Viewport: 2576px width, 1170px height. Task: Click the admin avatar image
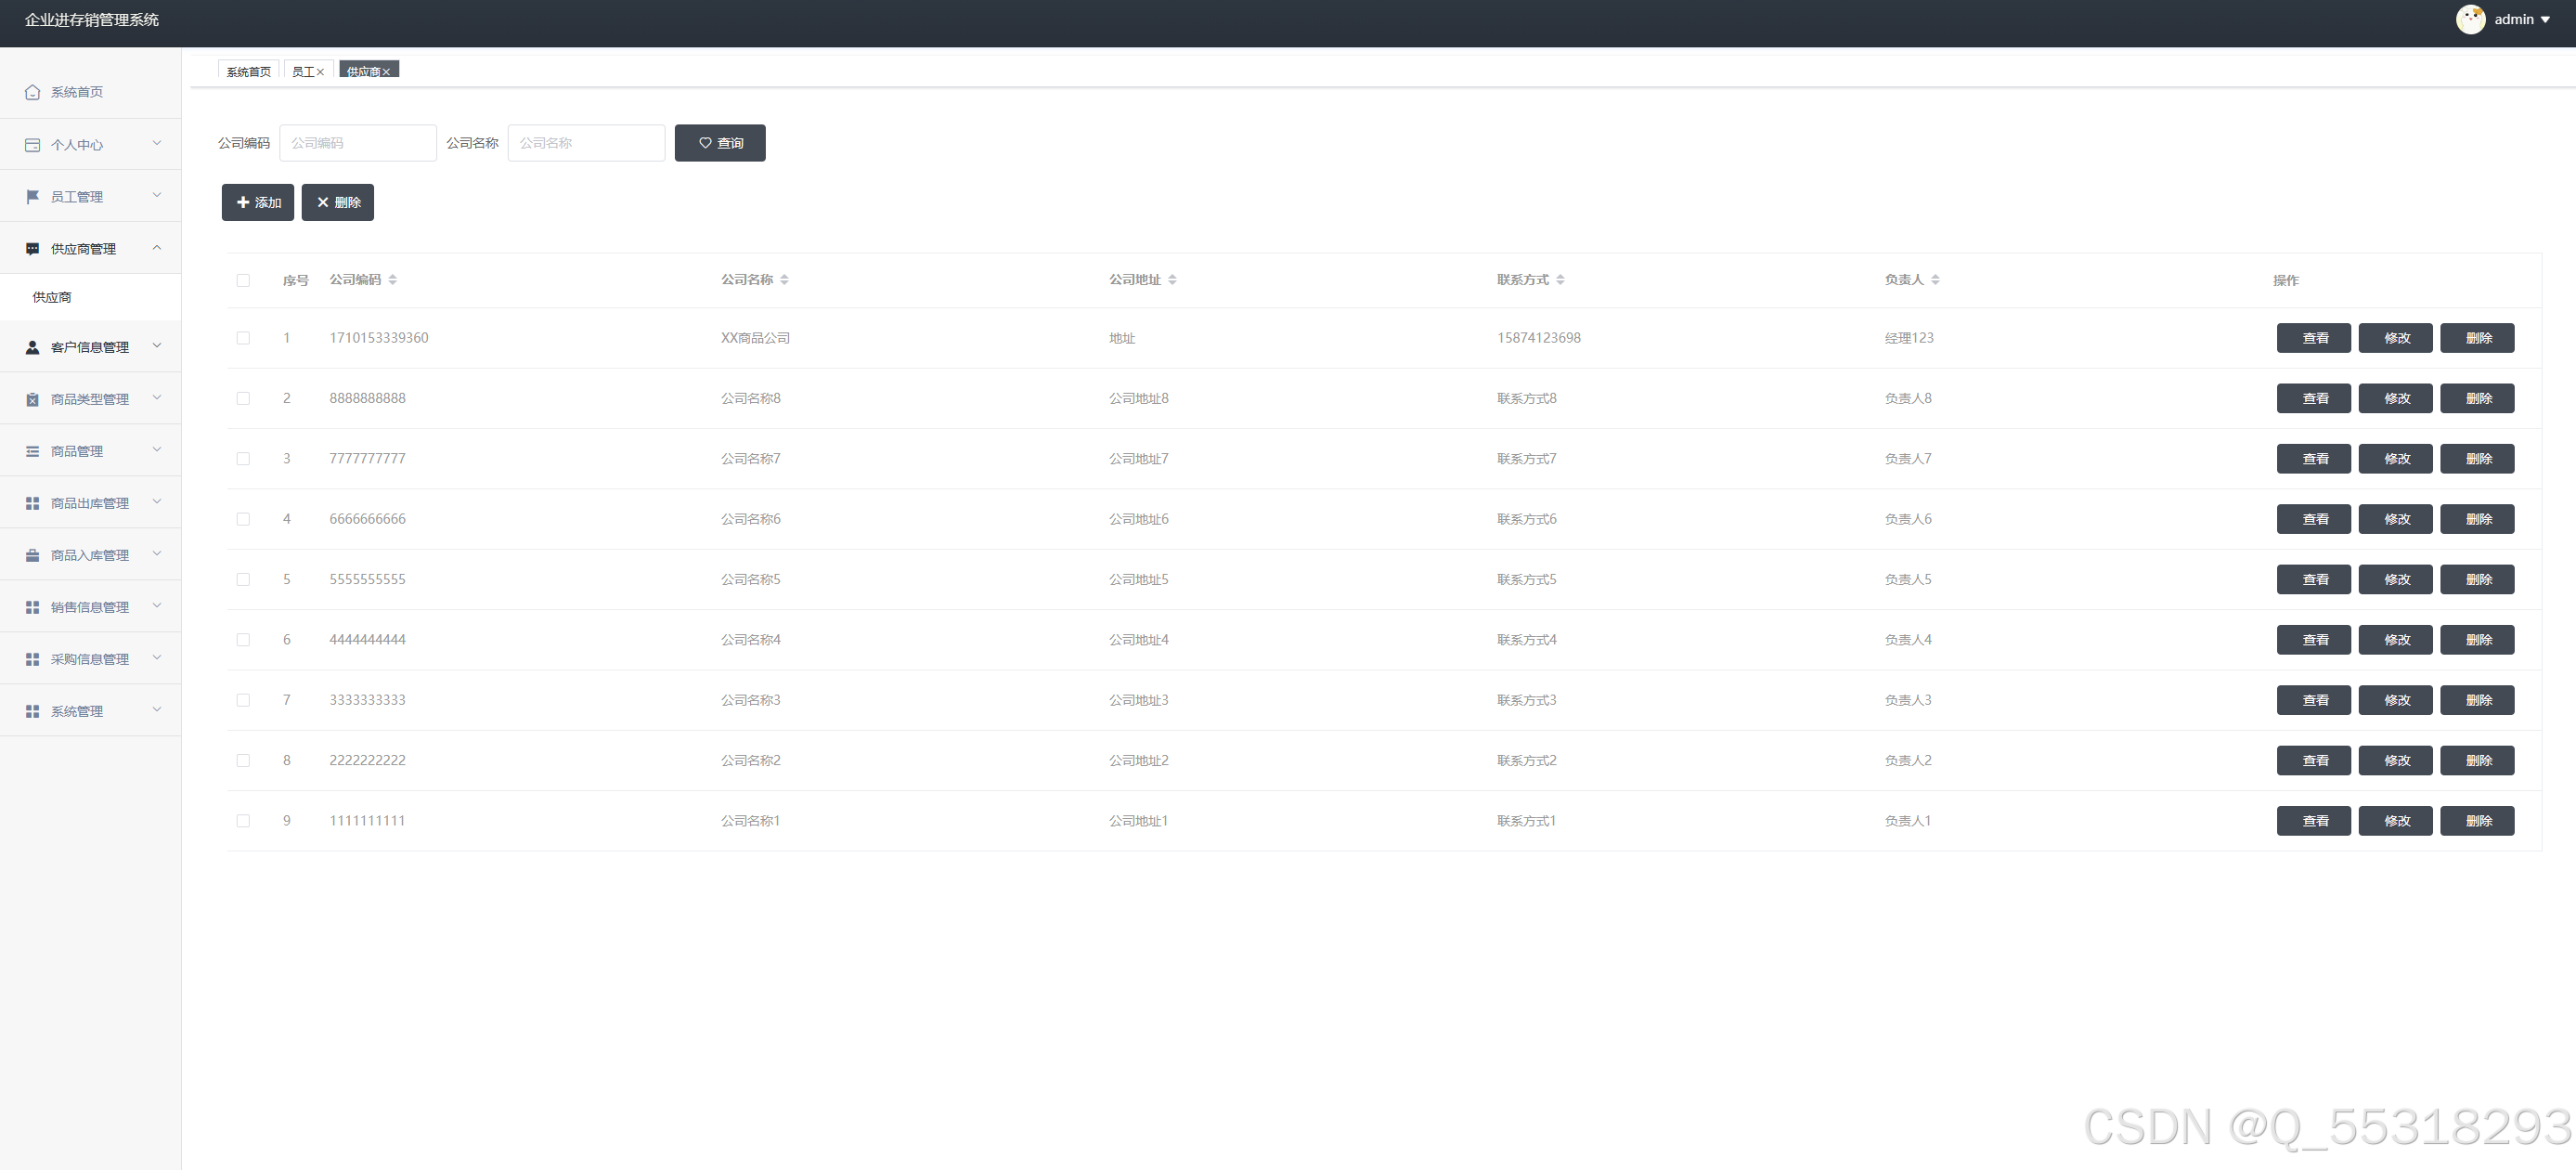(2470, 19)
